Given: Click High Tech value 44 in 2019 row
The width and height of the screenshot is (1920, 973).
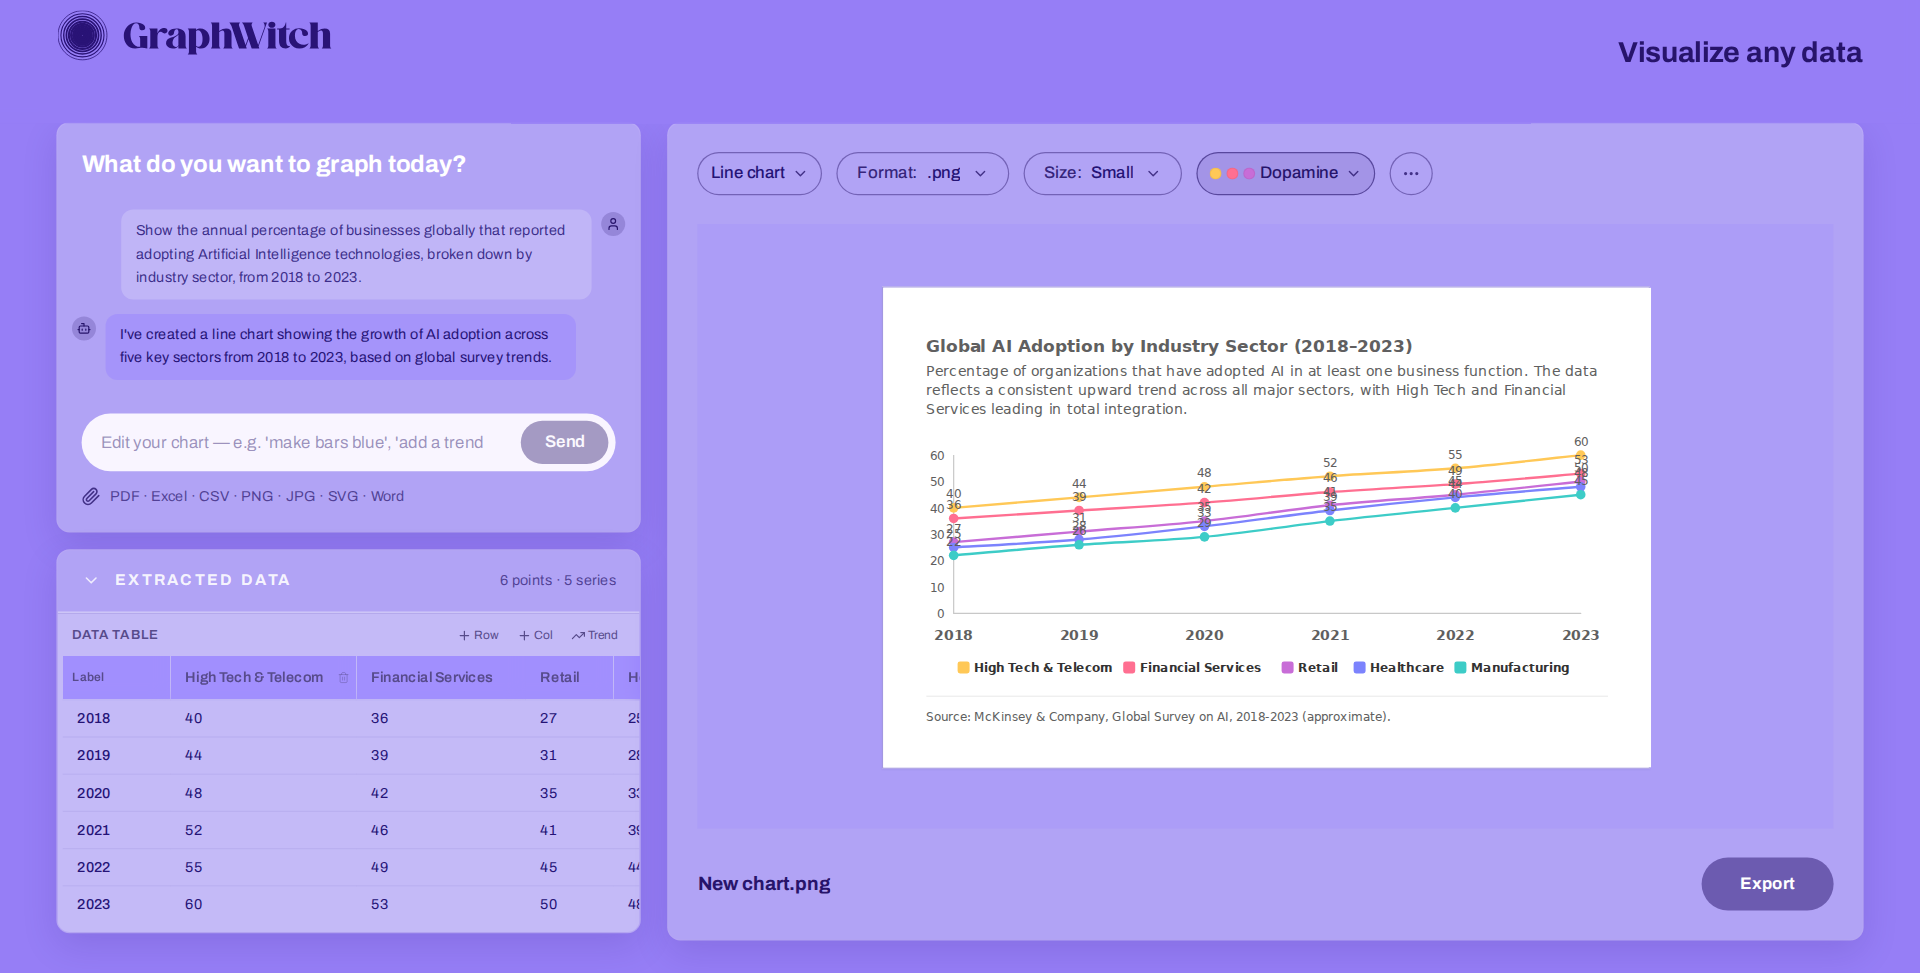Looking at the screenshot, I should (x=194, y=755).
